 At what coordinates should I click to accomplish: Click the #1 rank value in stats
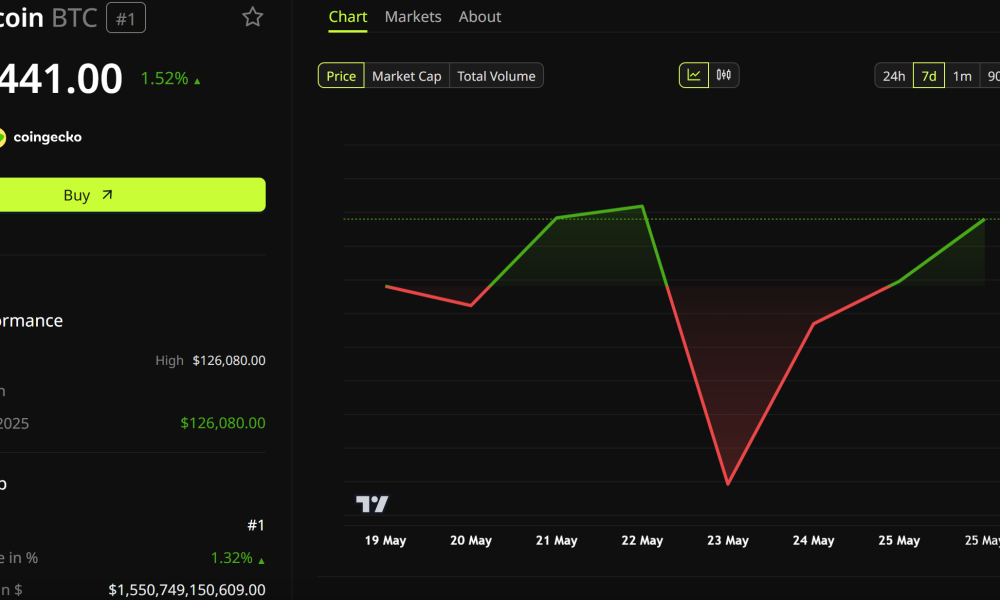point(256,525)
